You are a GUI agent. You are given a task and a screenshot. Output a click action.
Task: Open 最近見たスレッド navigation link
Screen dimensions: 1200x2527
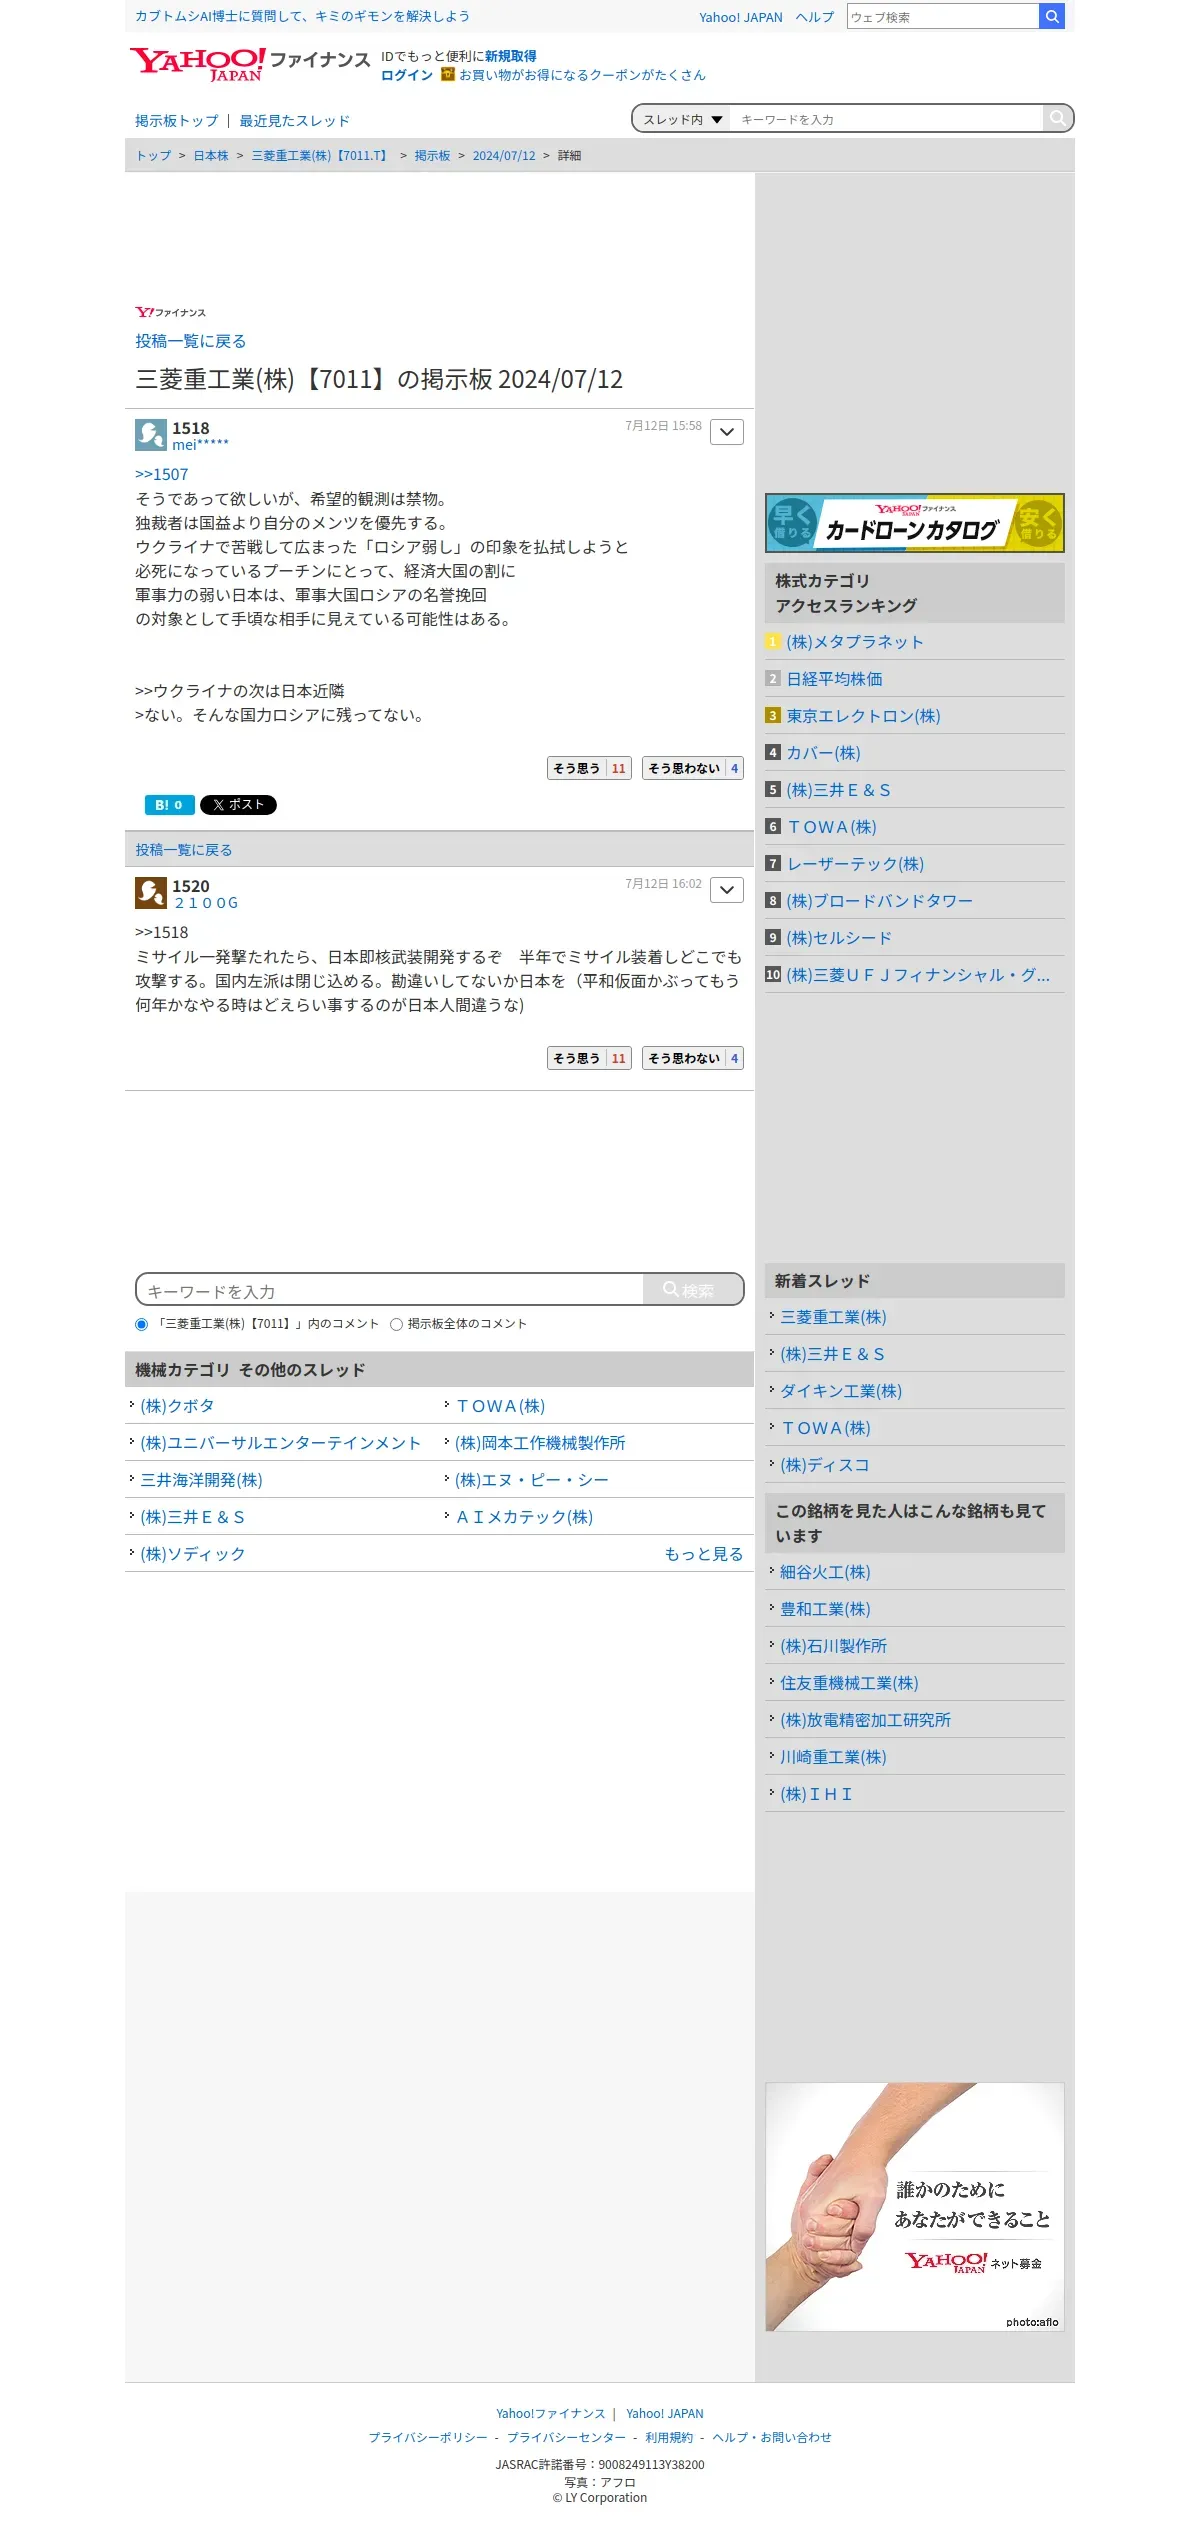tap(294, 121)
